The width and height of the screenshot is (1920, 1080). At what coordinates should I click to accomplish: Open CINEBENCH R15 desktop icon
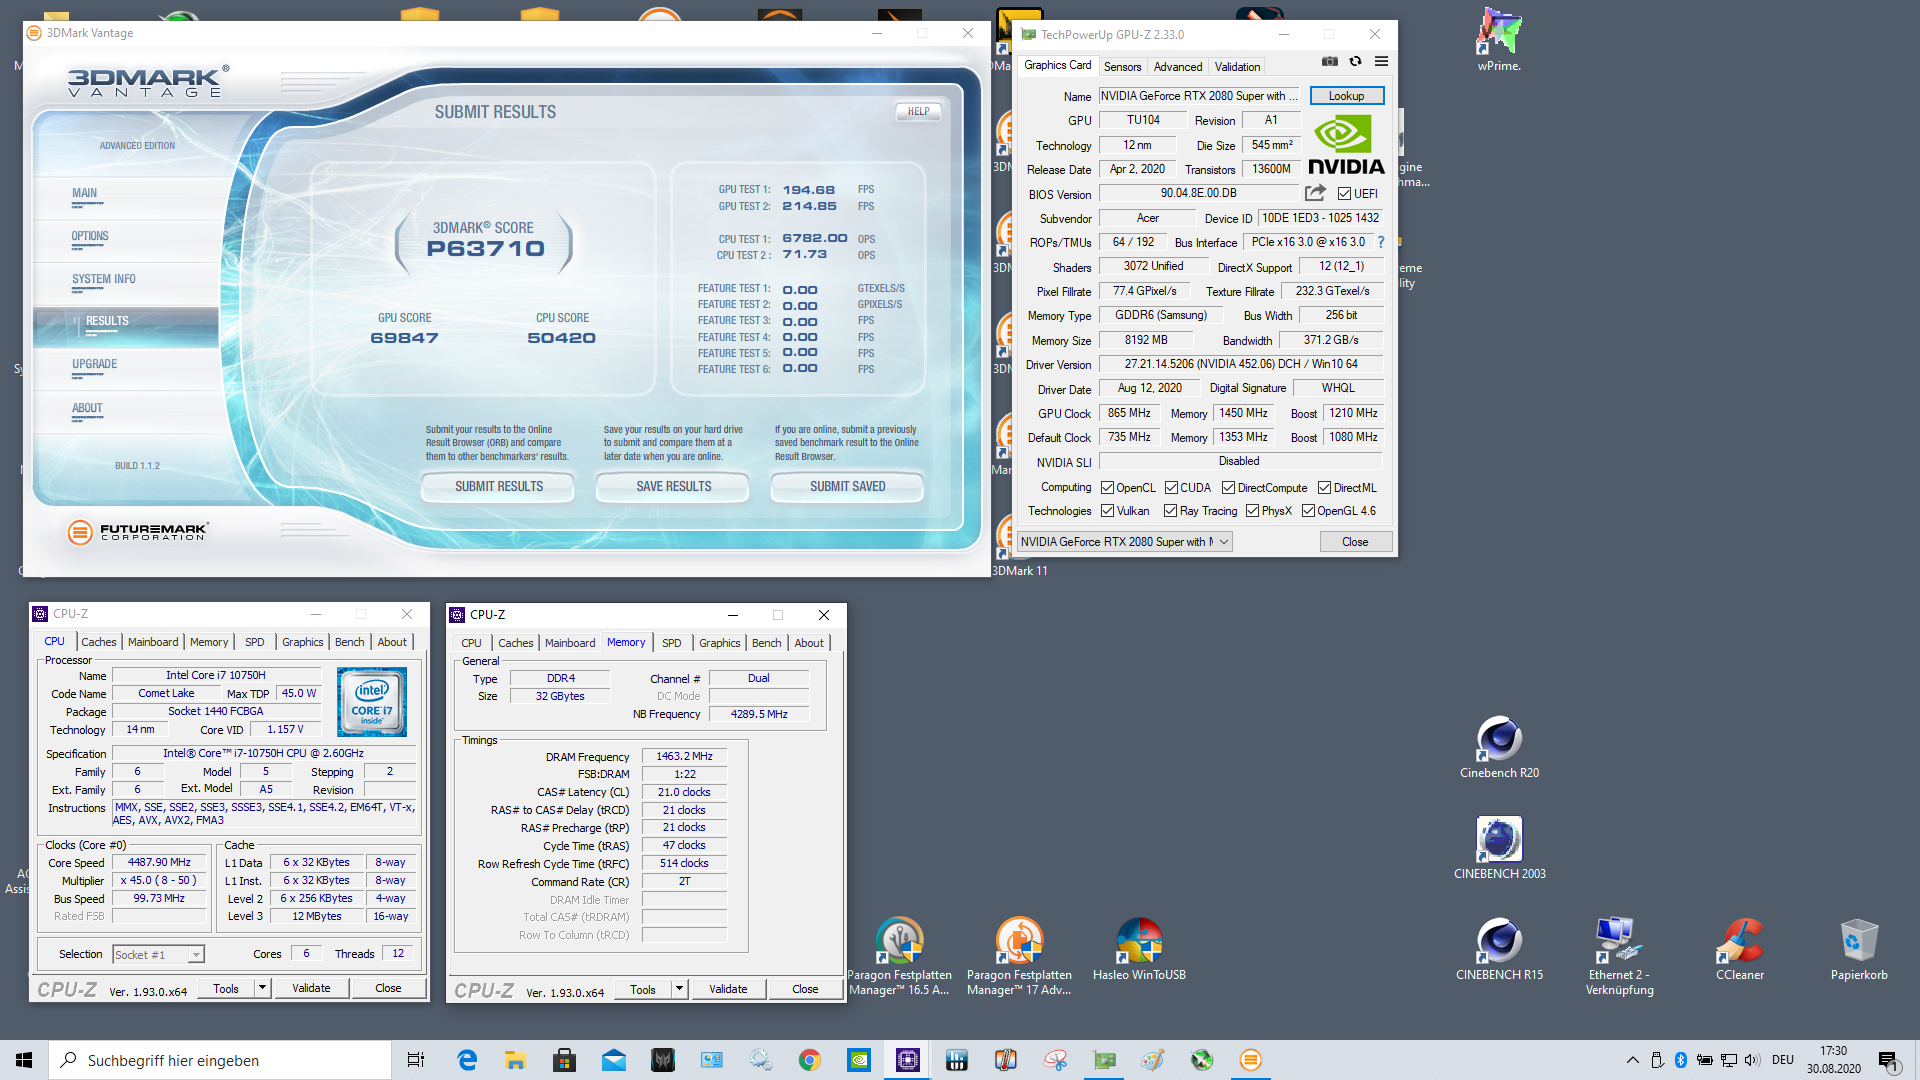1499,949
